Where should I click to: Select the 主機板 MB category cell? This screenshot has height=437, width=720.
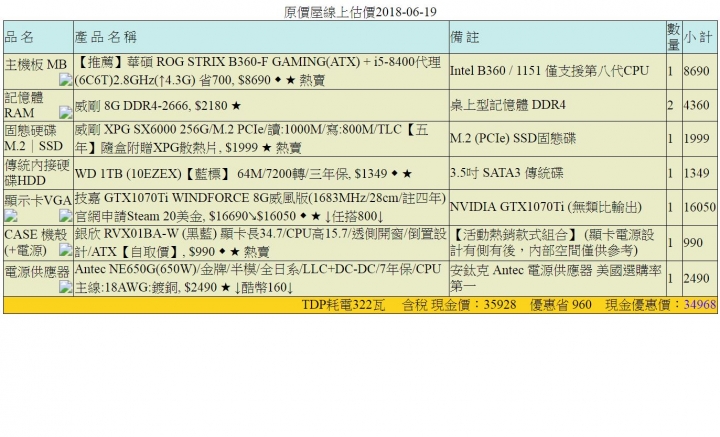click(39, 71)
